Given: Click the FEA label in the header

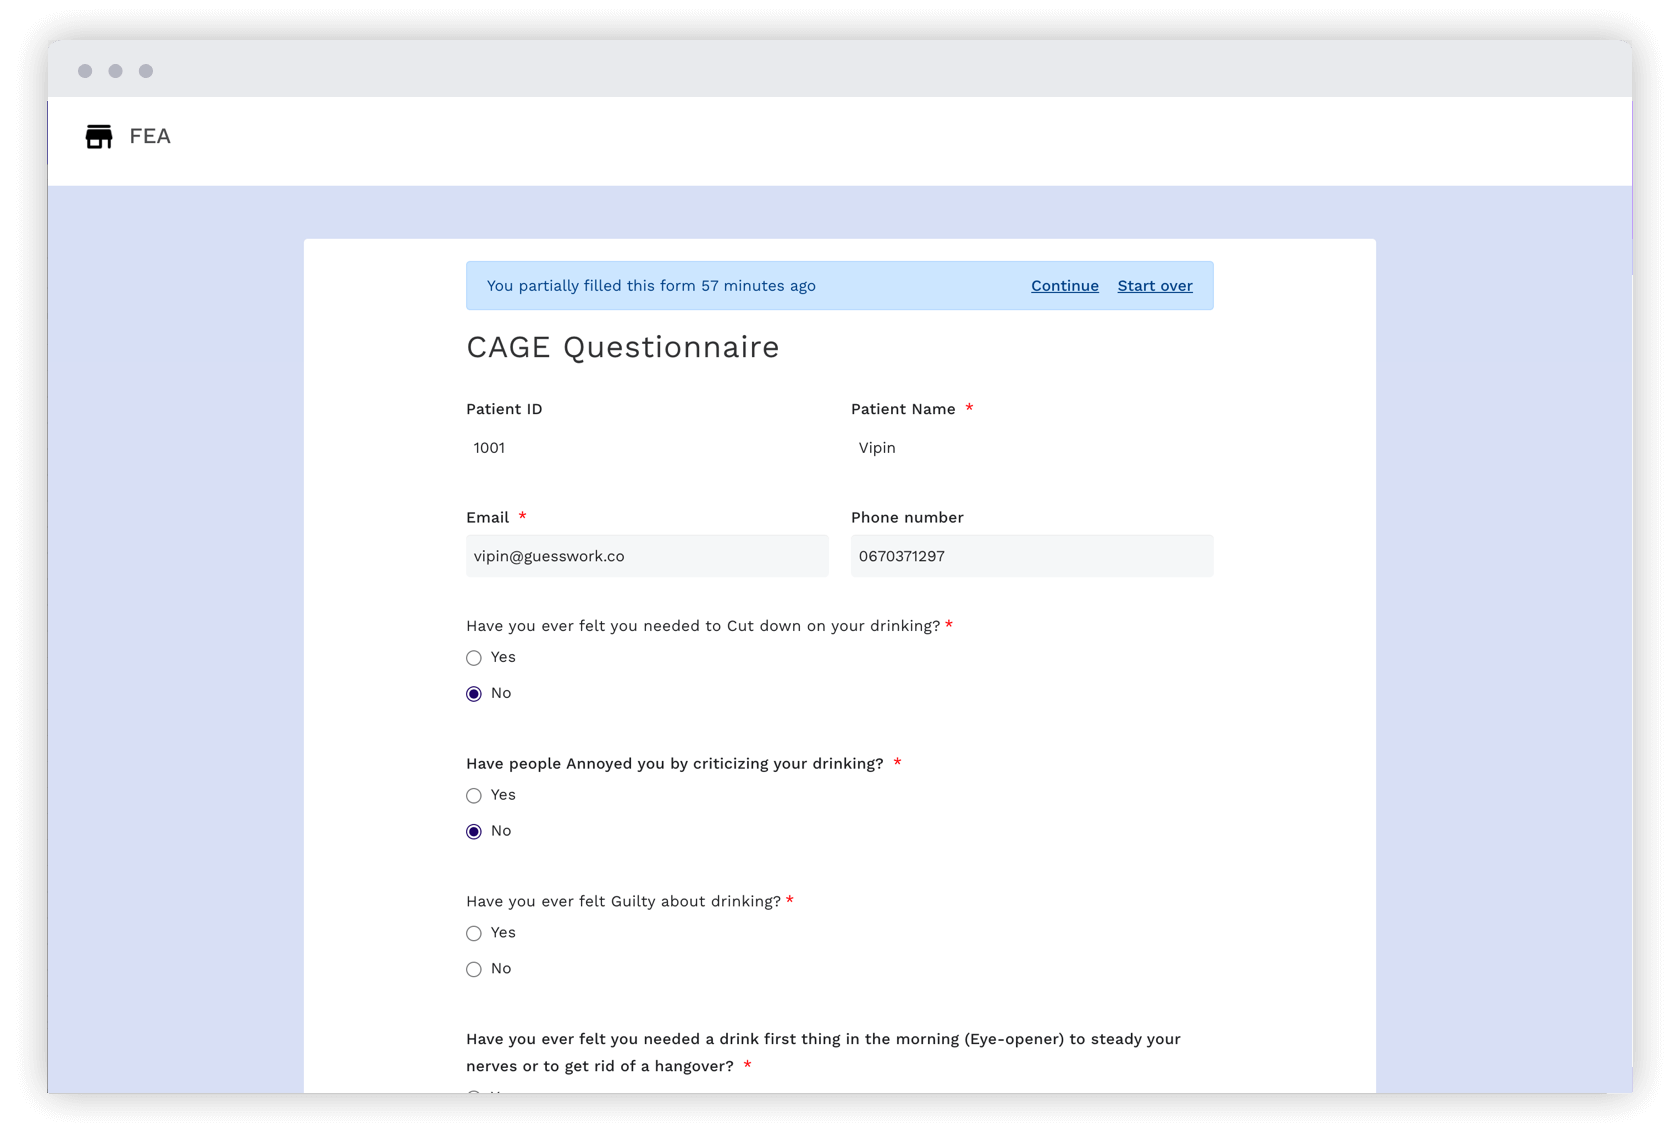Looking at the screenshot, I should pos(150,136).
